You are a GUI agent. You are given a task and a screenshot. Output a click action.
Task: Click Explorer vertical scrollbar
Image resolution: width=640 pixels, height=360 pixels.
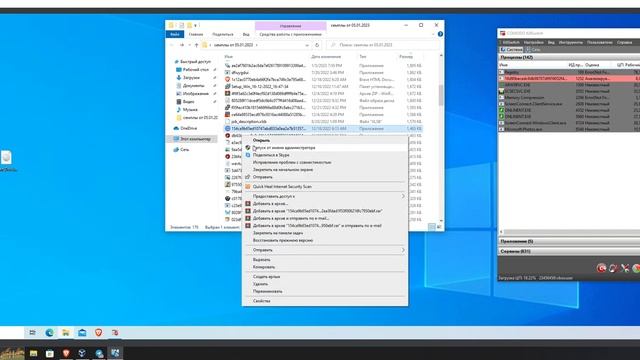pos(441,95)
